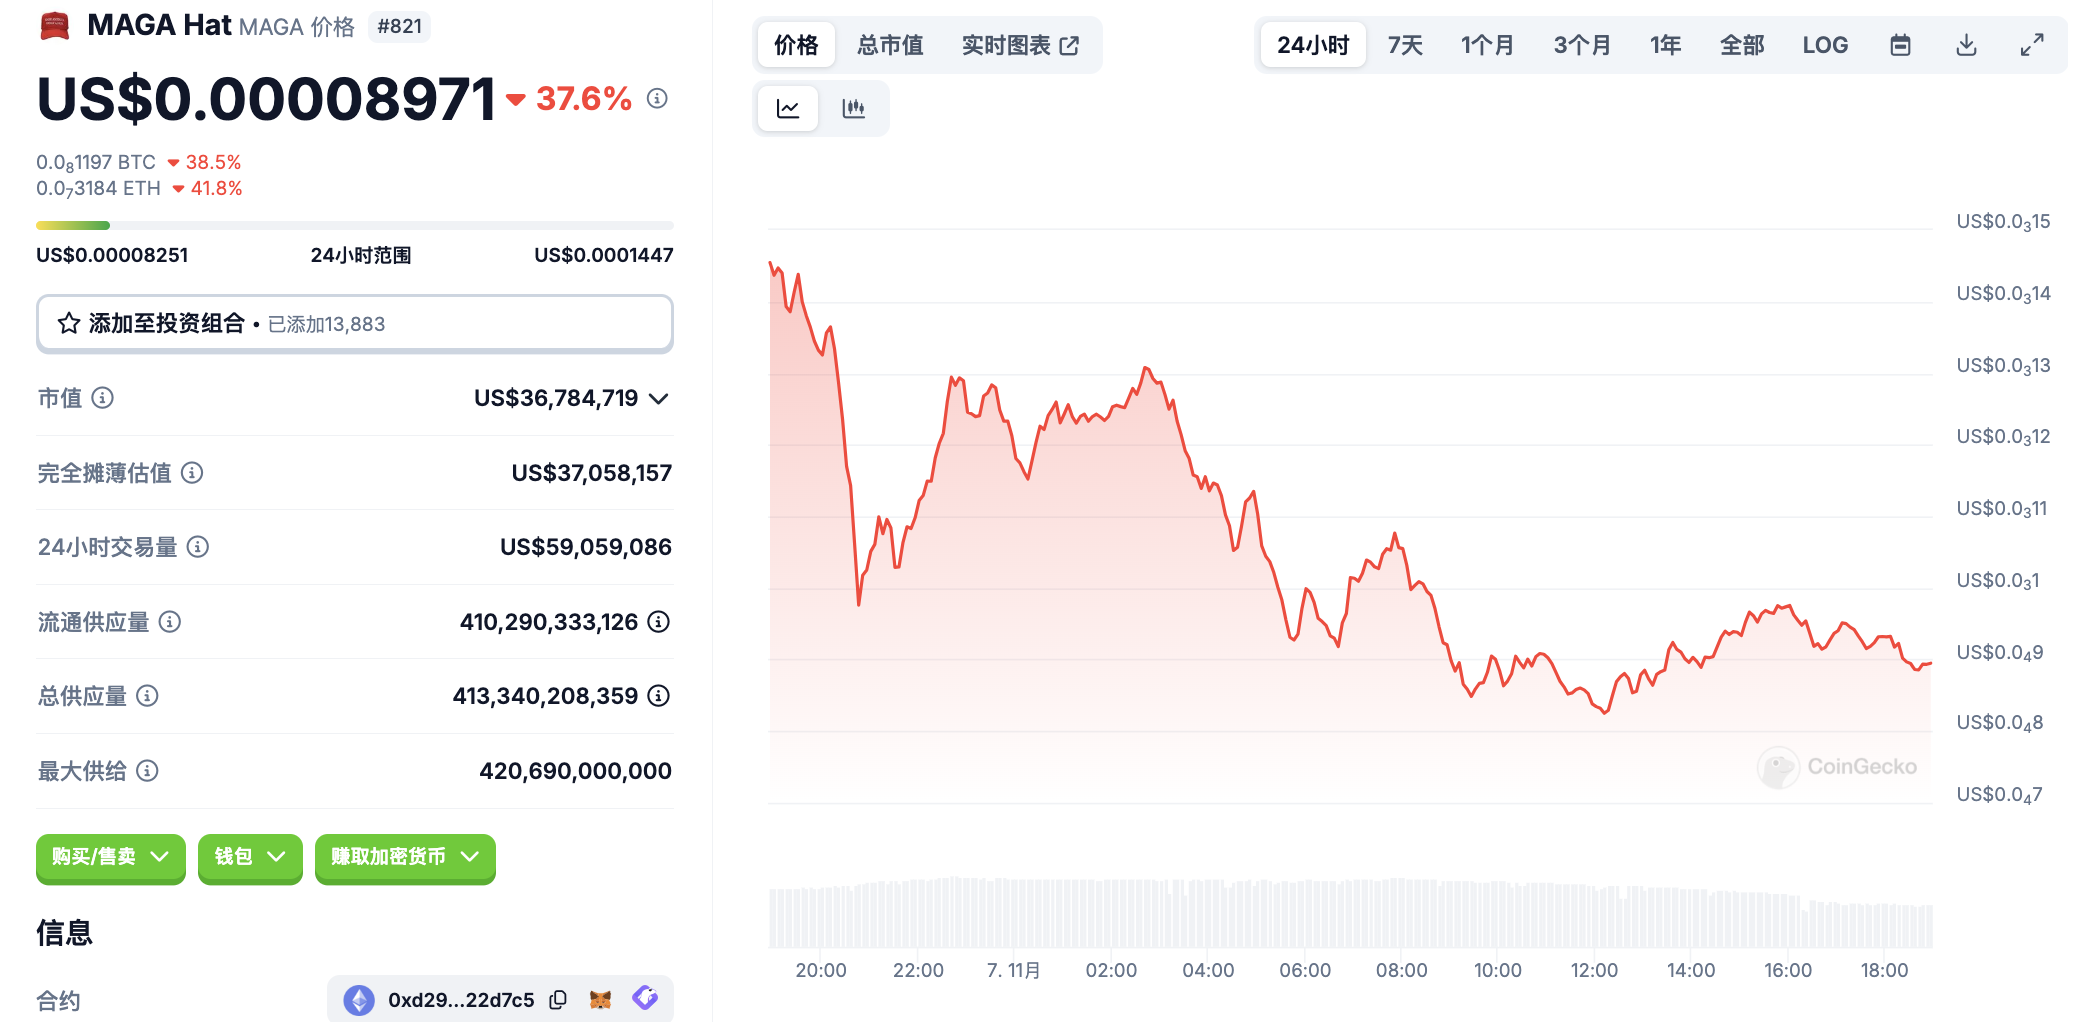Click the info icon beside 市值
This screenshot has width=2080, height=1022.
[103, 398]
